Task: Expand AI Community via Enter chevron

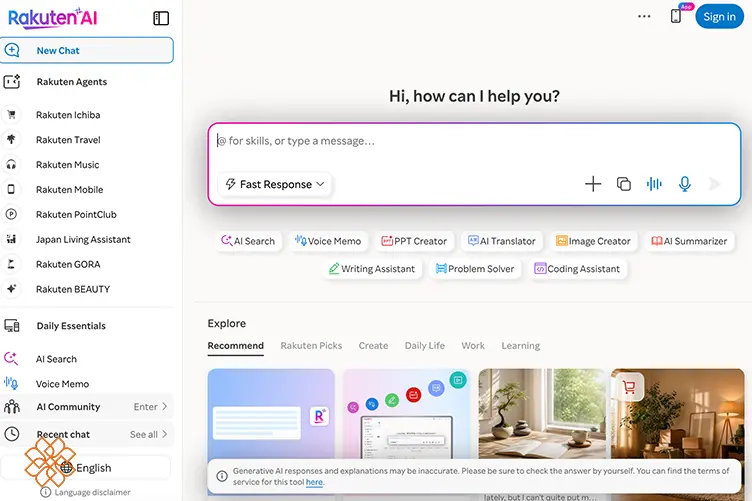Action: click(151, 407)
